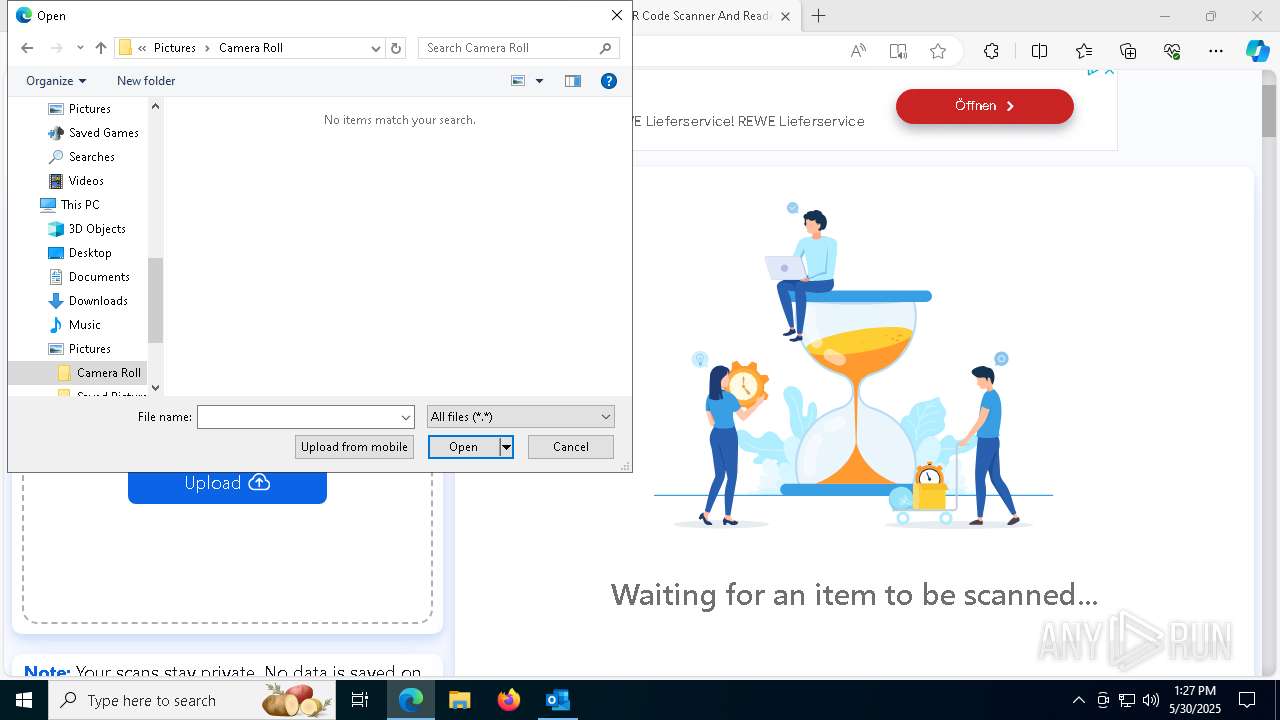Click the File name input field
The height and width of the screenshot is (720, 1280).
(x=298, y=417)
